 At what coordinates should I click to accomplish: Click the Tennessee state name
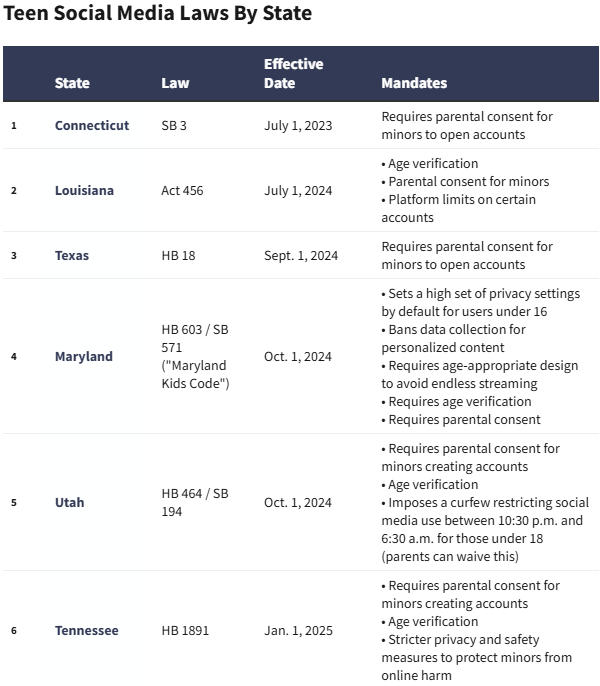coord(86,631)
